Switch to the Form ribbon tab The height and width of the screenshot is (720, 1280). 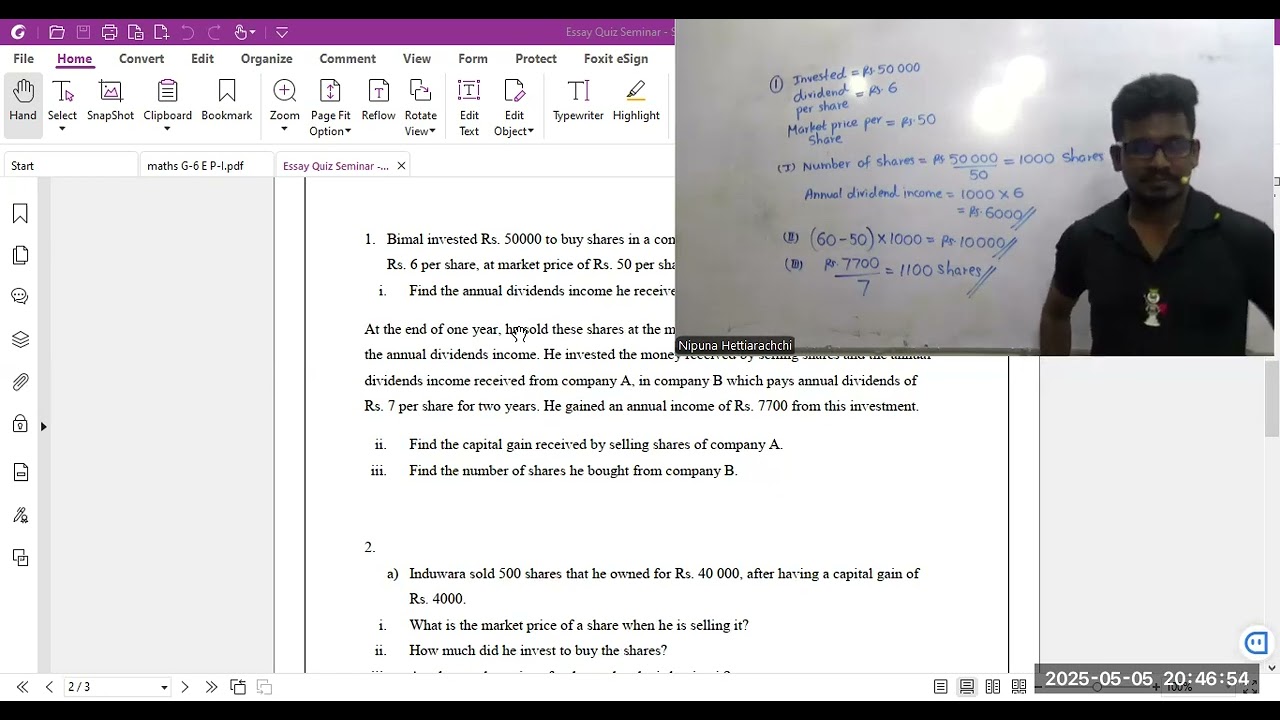[473, 59]
